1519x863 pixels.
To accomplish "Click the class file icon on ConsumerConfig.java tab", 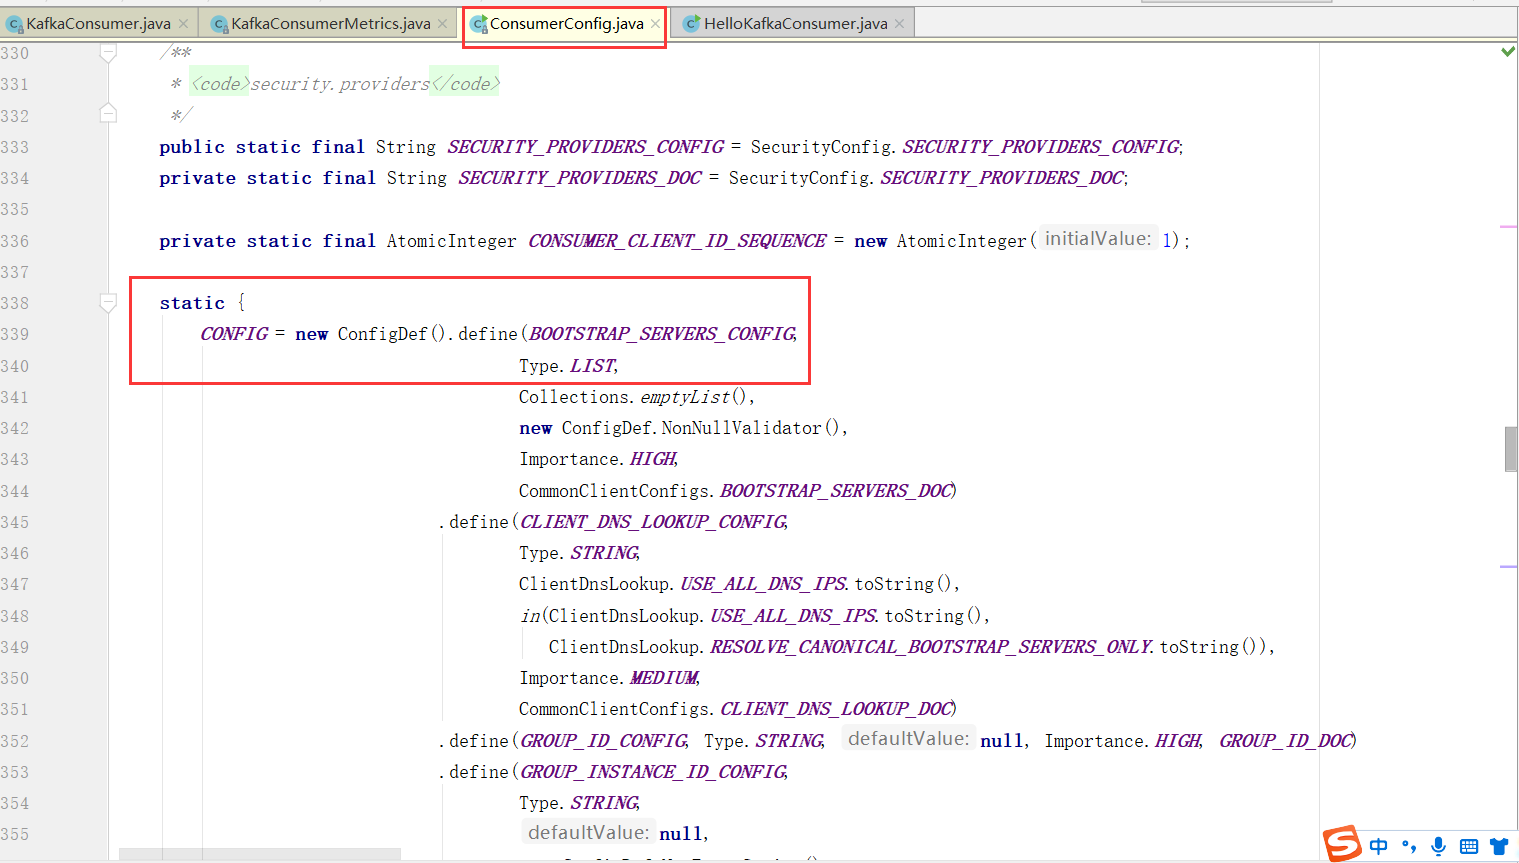I will (479, 24).
